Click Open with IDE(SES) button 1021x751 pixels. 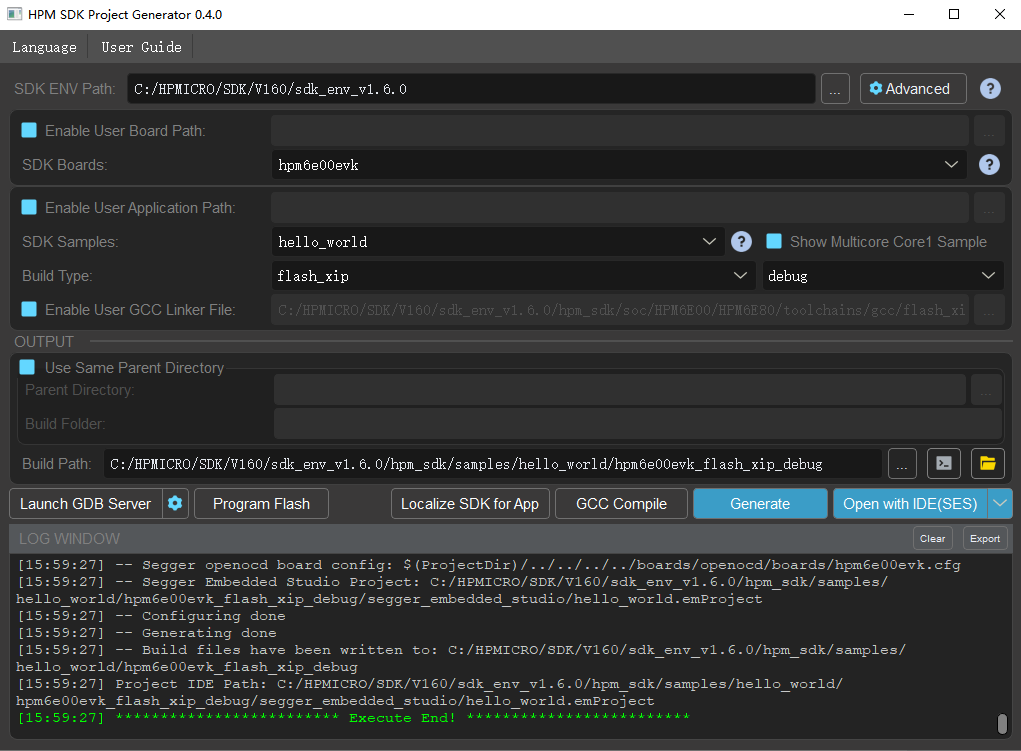coord(910,503)
